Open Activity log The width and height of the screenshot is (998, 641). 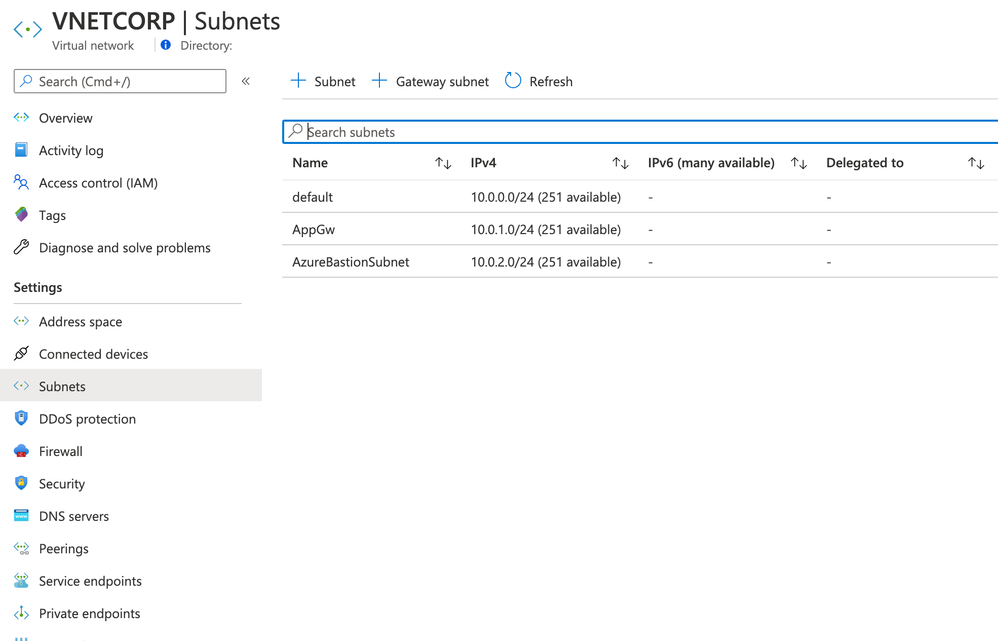click(x=71, y=150)
